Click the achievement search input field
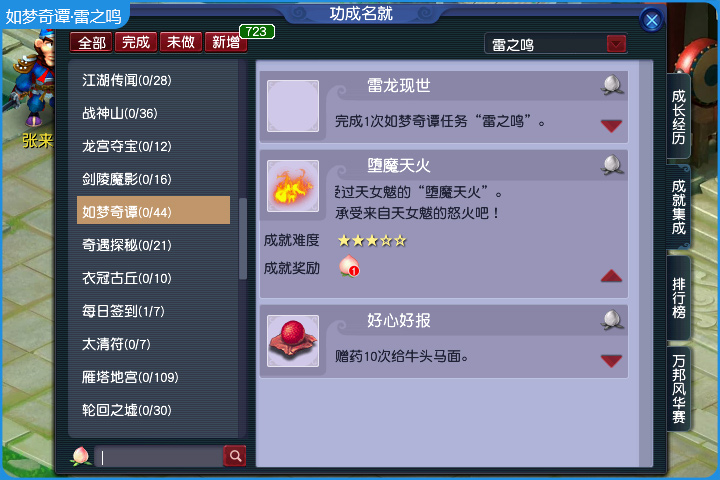 (159, 457)
